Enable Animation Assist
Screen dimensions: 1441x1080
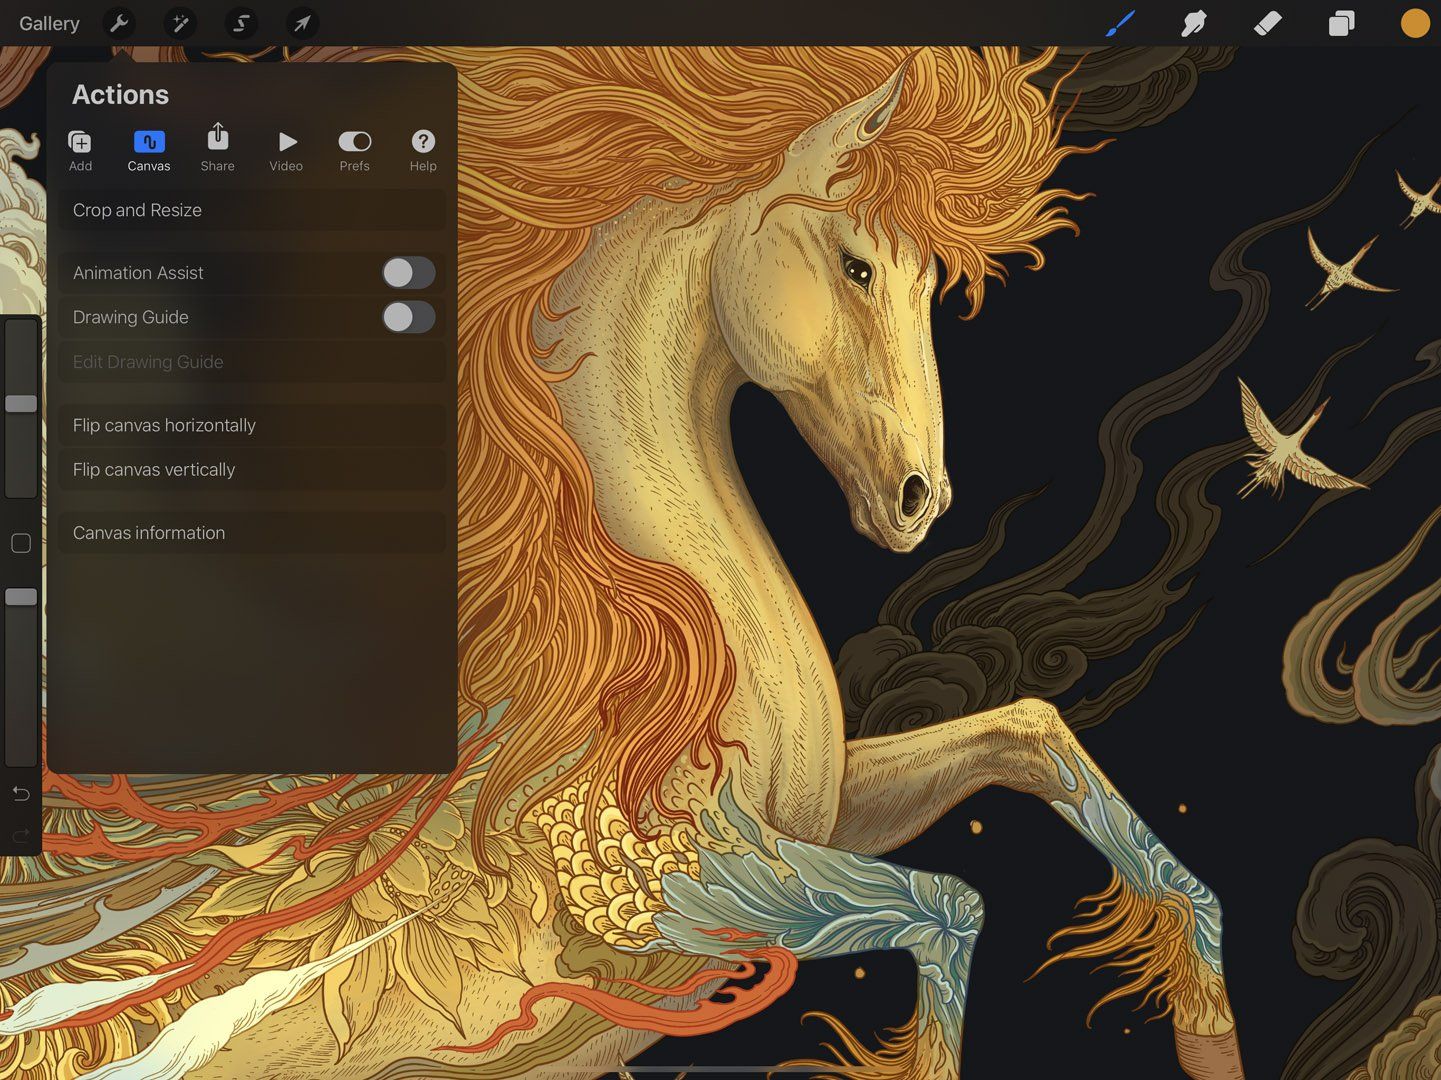click(409, 272)
